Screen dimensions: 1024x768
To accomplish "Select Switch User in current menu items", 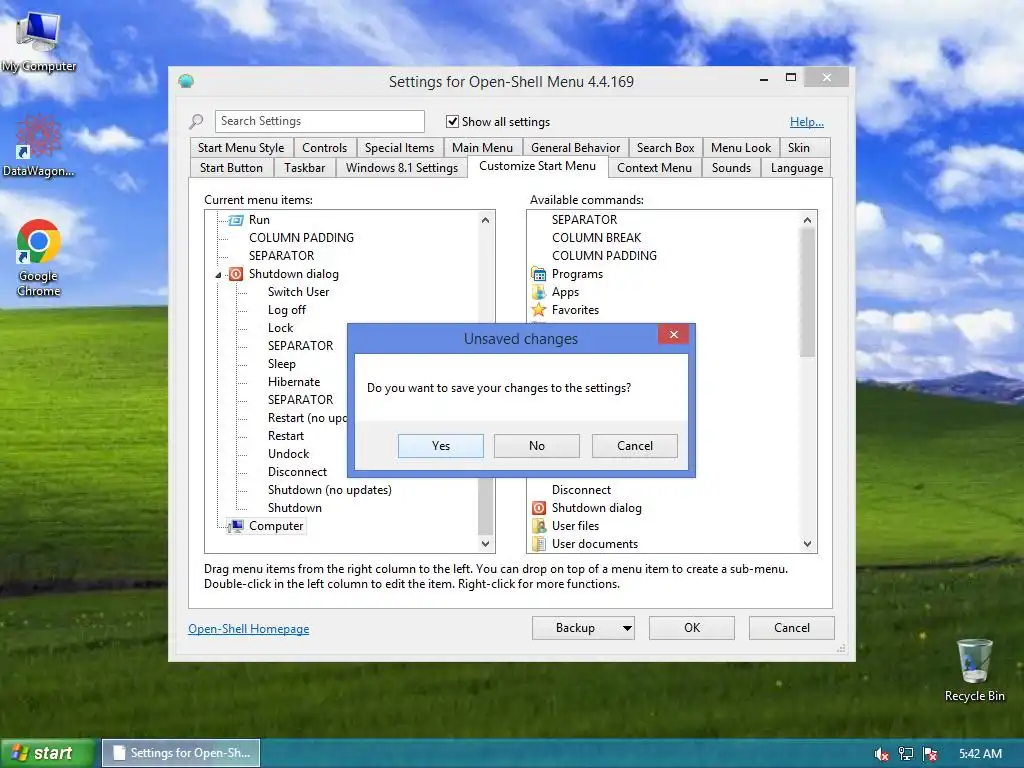I will (298, 292).
